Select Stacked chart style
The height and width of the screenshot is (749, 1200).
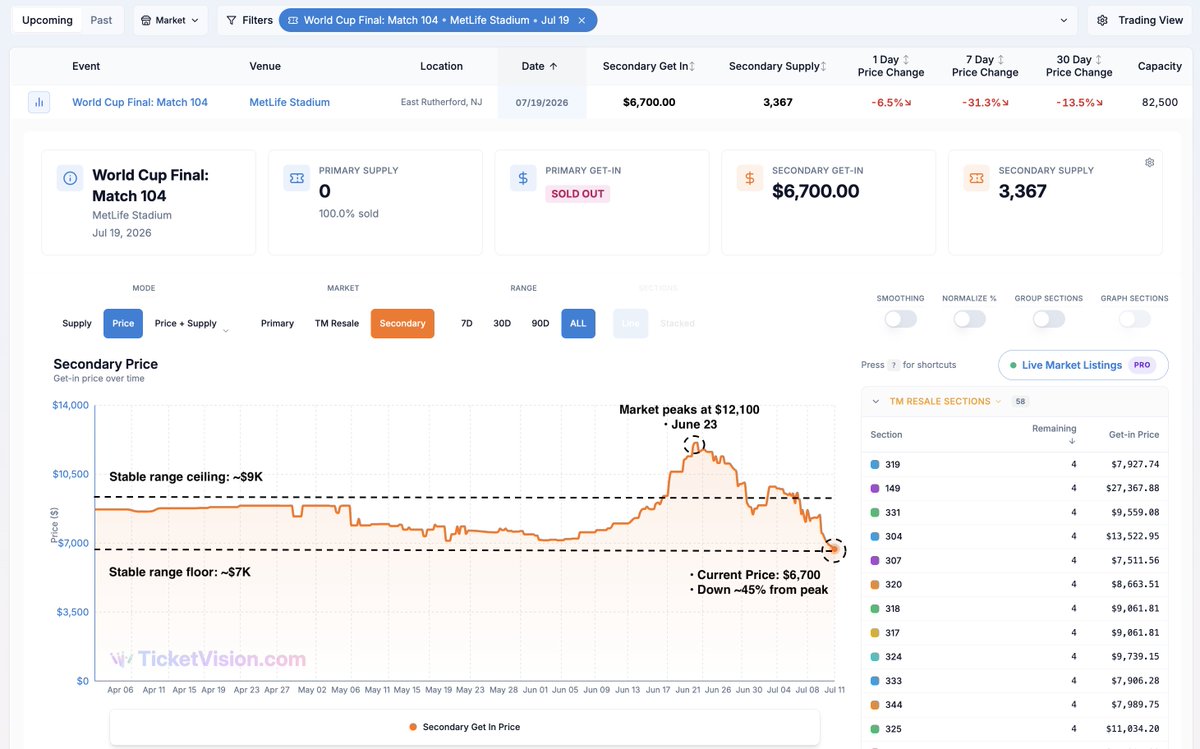coord(677,323)
